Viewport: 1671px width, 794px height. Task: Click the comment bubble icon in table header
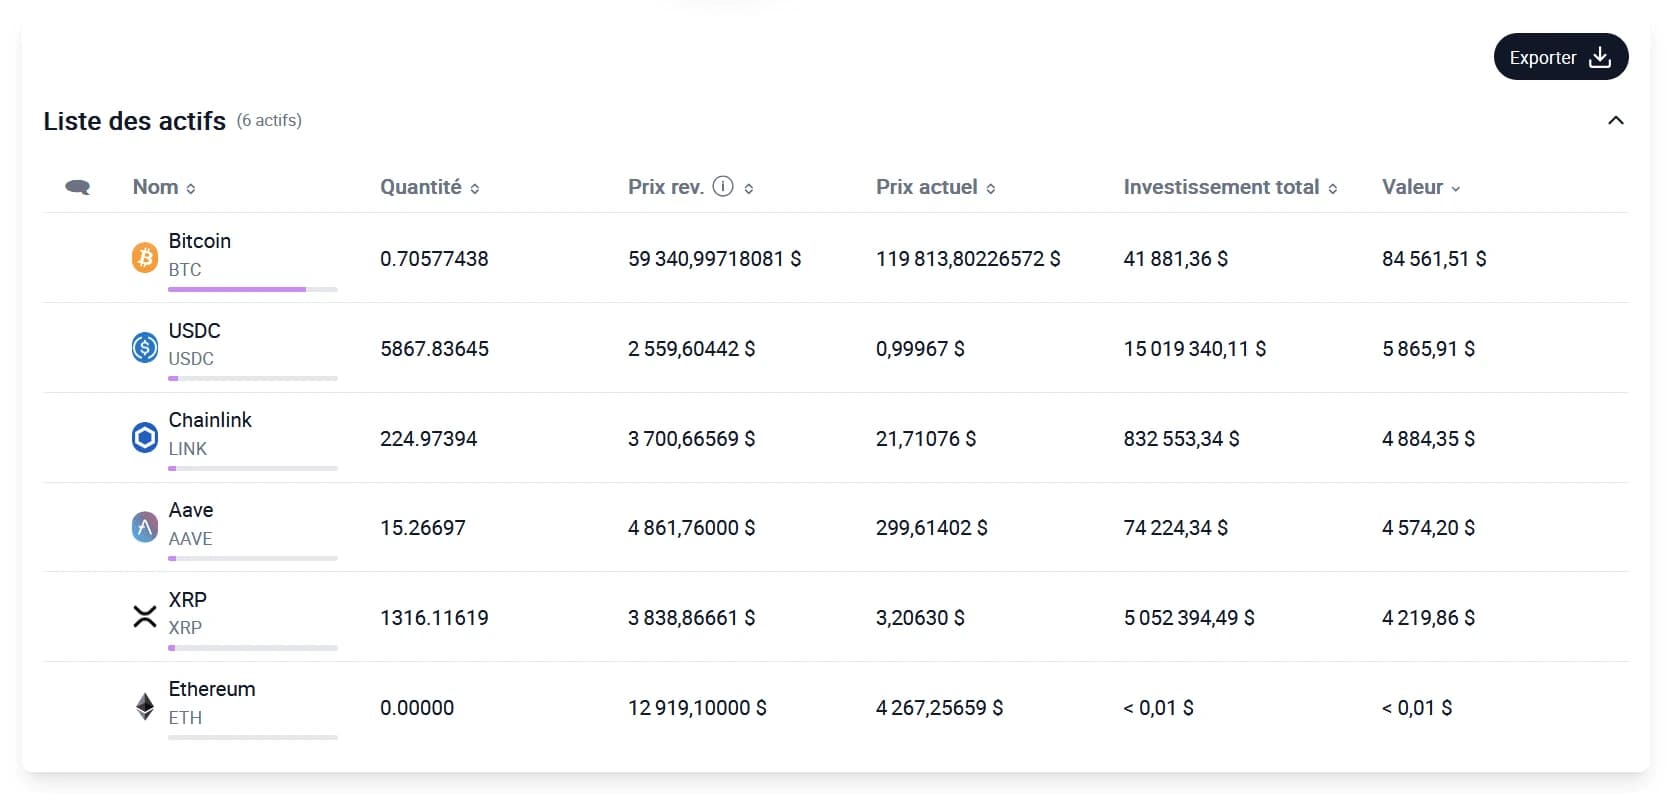pyautogui.click(x=78, y=187)
